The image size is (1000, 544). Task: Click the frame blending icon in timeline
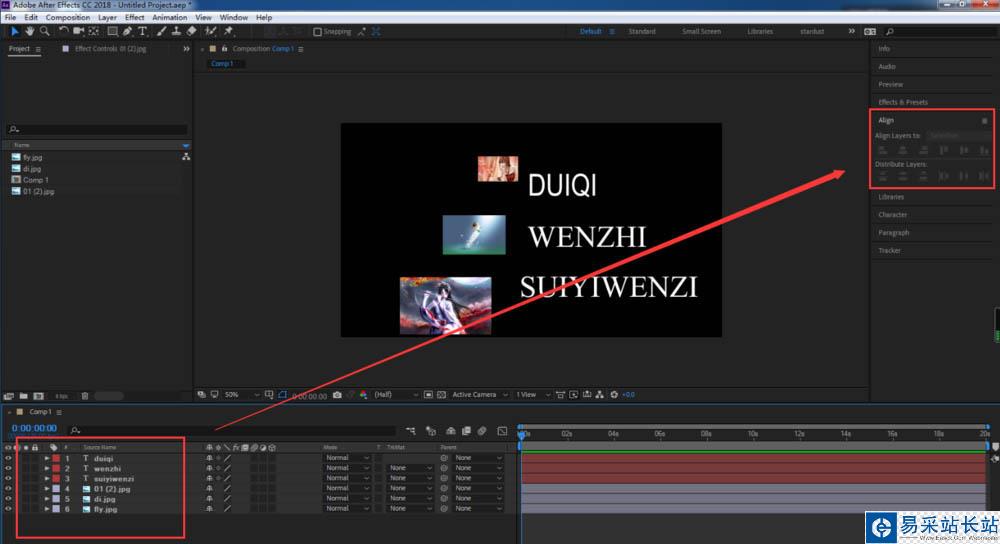click(466, 431)
